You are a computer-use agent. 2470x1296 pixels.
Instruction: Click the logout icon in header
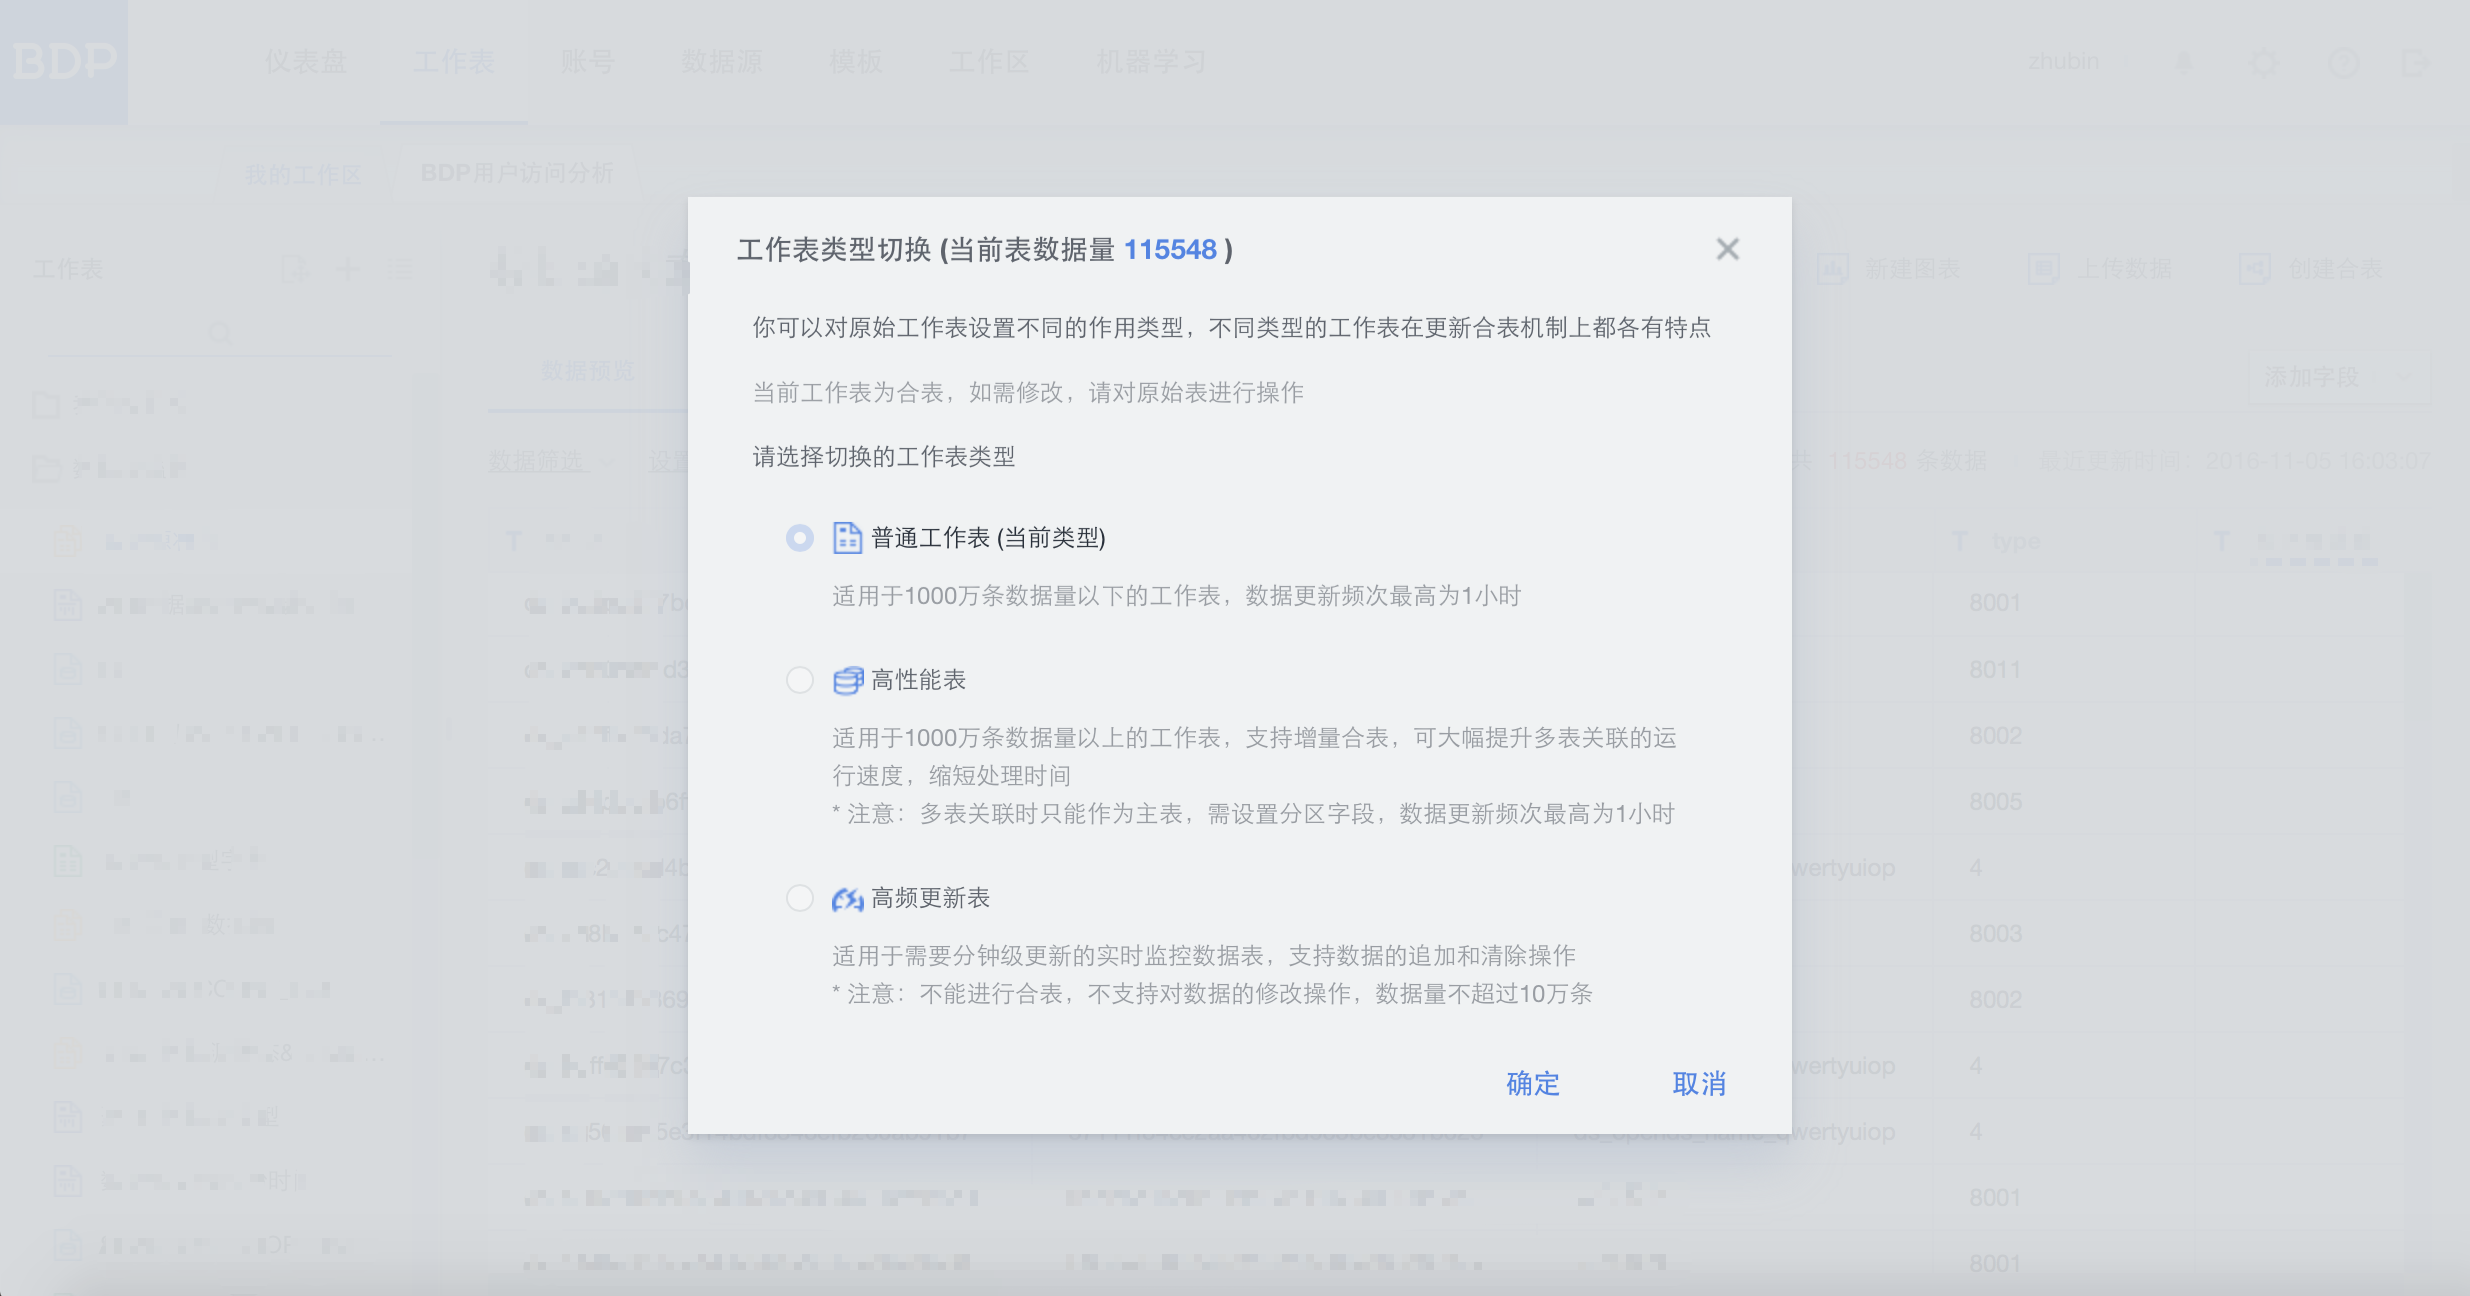click(2415, 63)
